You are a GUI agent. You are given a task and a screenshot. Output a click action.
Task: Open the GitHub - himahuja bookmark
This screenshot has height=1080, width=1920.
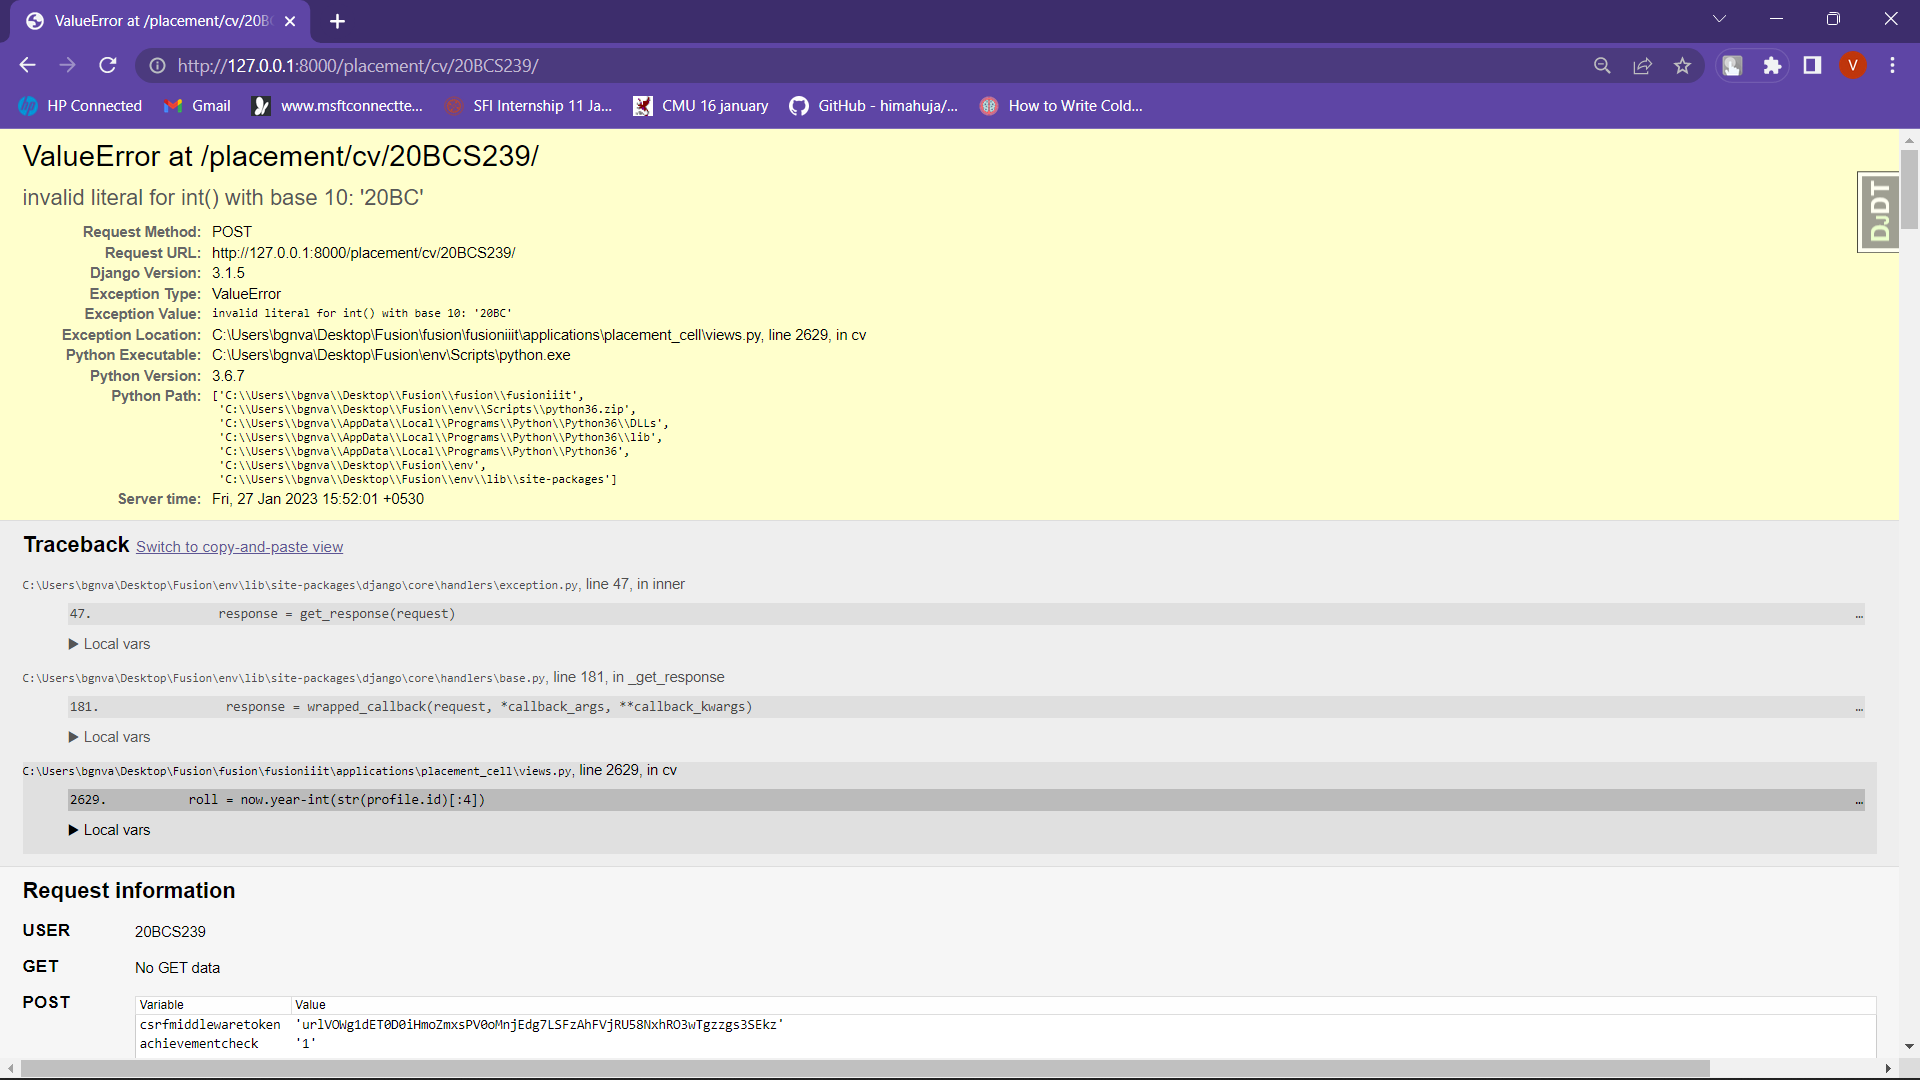coord(873,106)
